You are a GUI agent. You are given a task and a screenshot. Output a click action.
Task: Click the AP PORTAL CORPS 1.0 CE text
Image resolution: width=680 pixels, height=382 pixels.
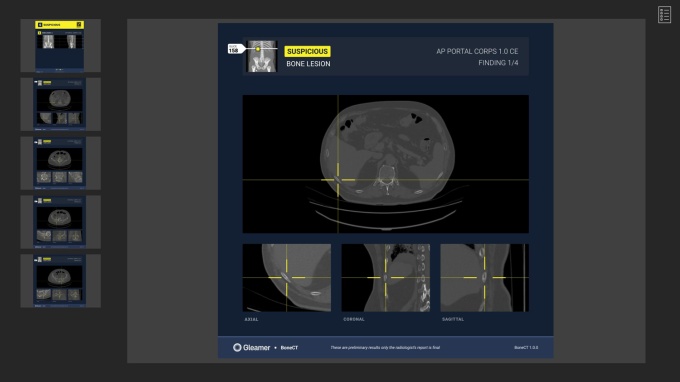click(x=477, y=51)
